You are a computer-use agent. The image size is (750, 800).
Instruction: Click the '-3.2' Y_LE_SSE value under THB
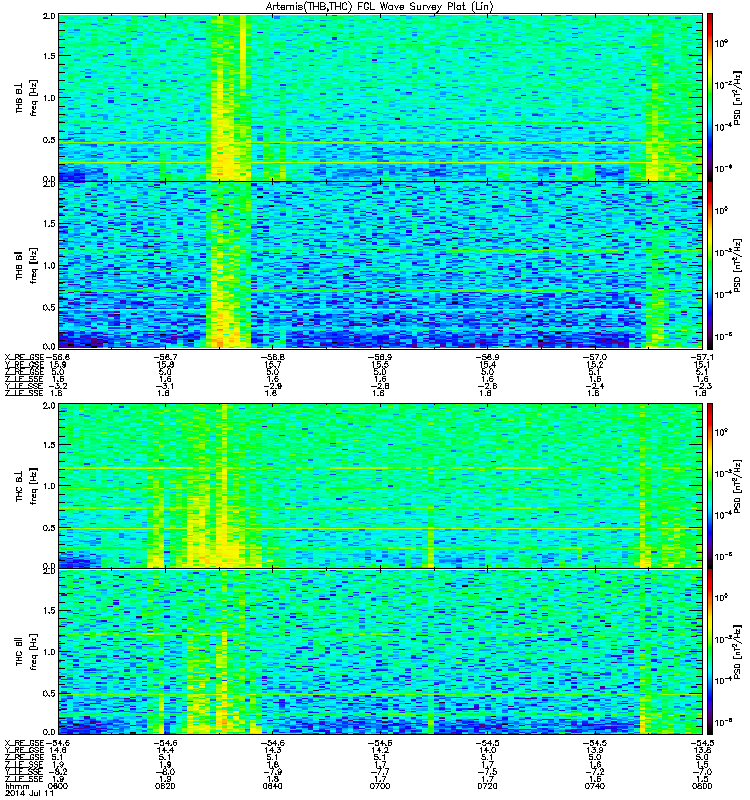pyautogui.click(x=58, y=386)
